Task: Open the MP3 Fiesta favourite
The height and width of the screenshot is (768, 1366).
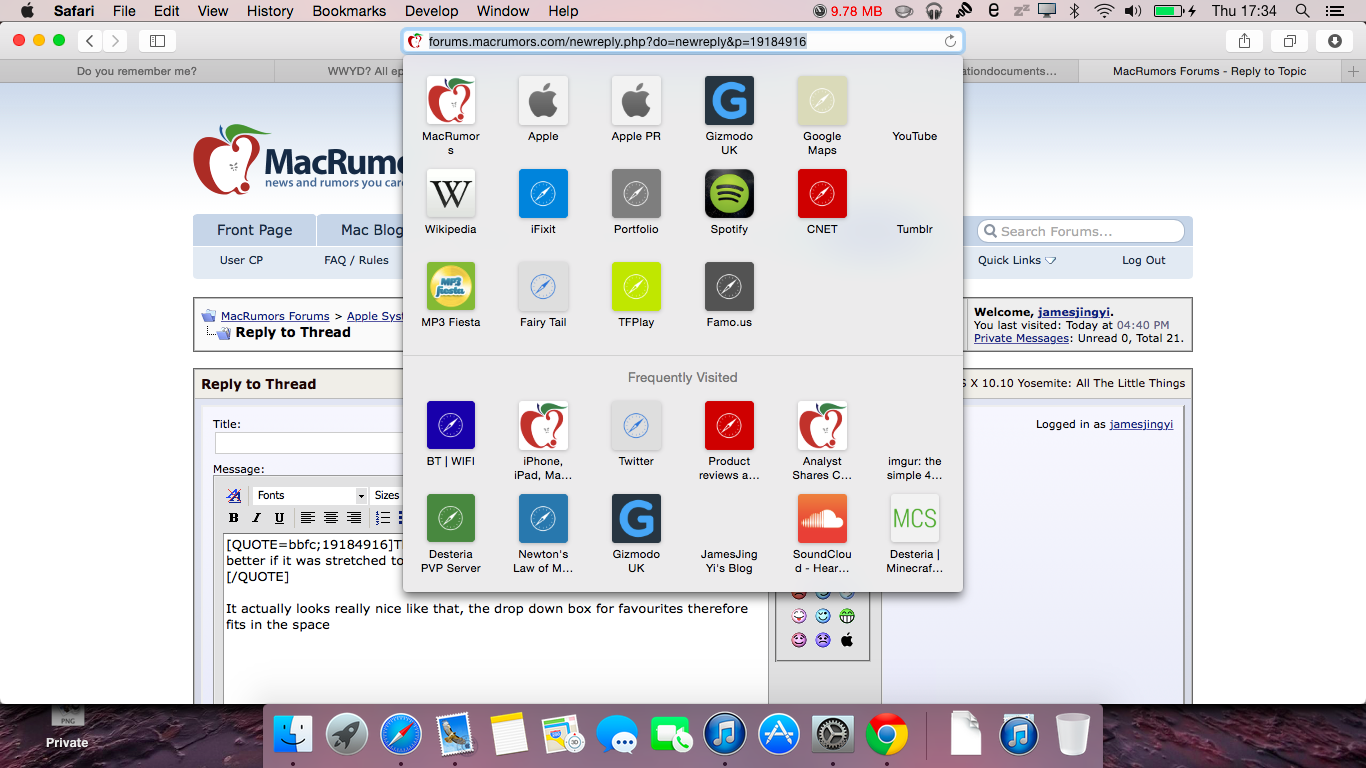Action: (x=451, y=287)
